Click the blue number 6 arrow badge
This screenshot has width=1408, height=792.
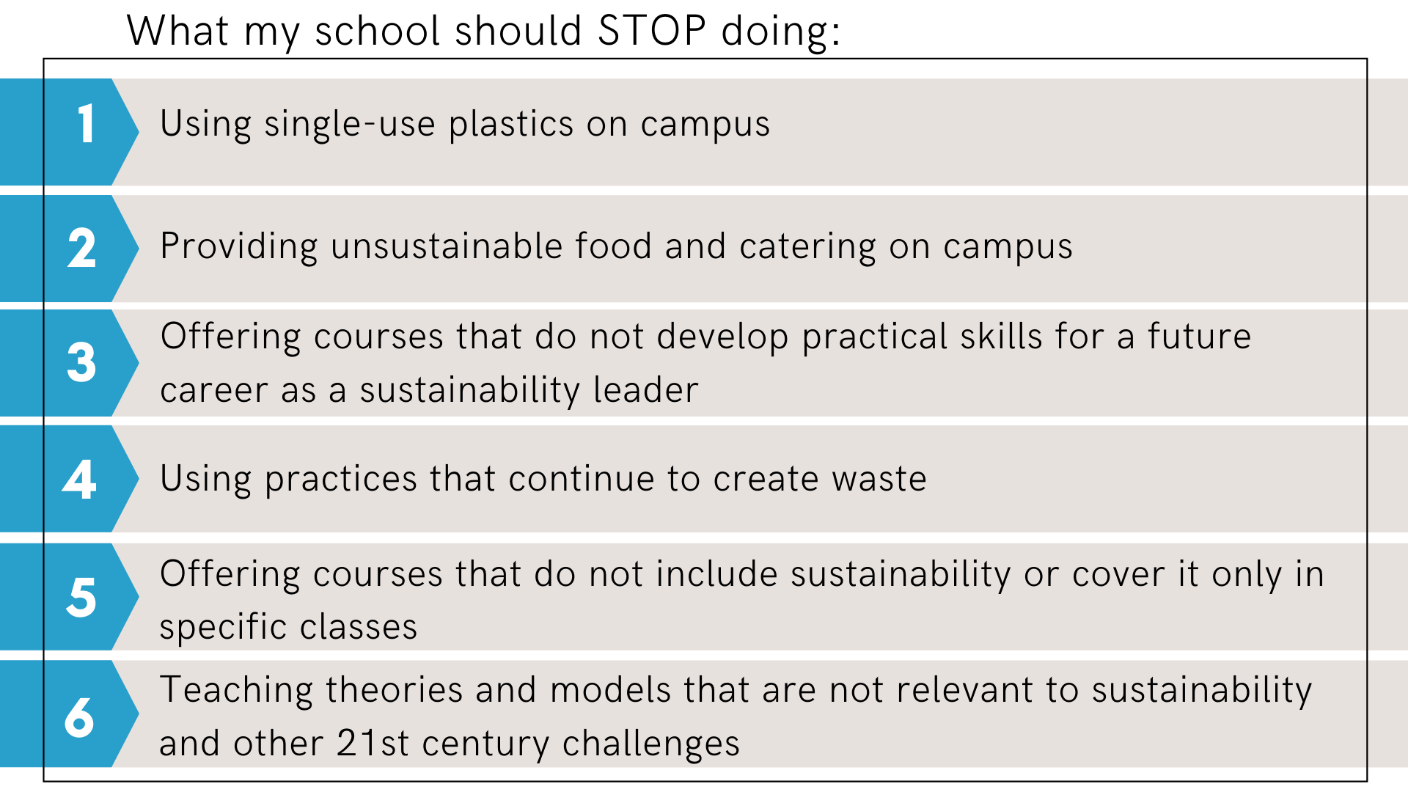click(68, 714)
